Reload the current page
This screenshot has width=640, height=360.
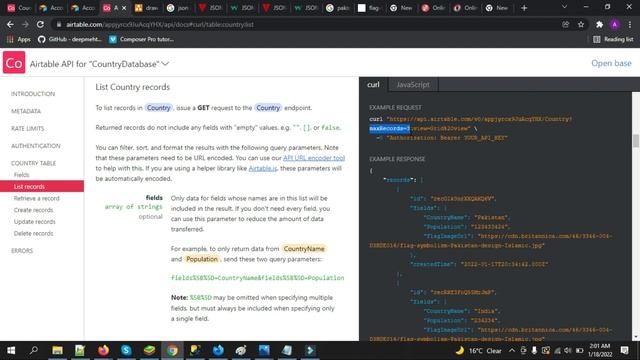tap(40, 24)
